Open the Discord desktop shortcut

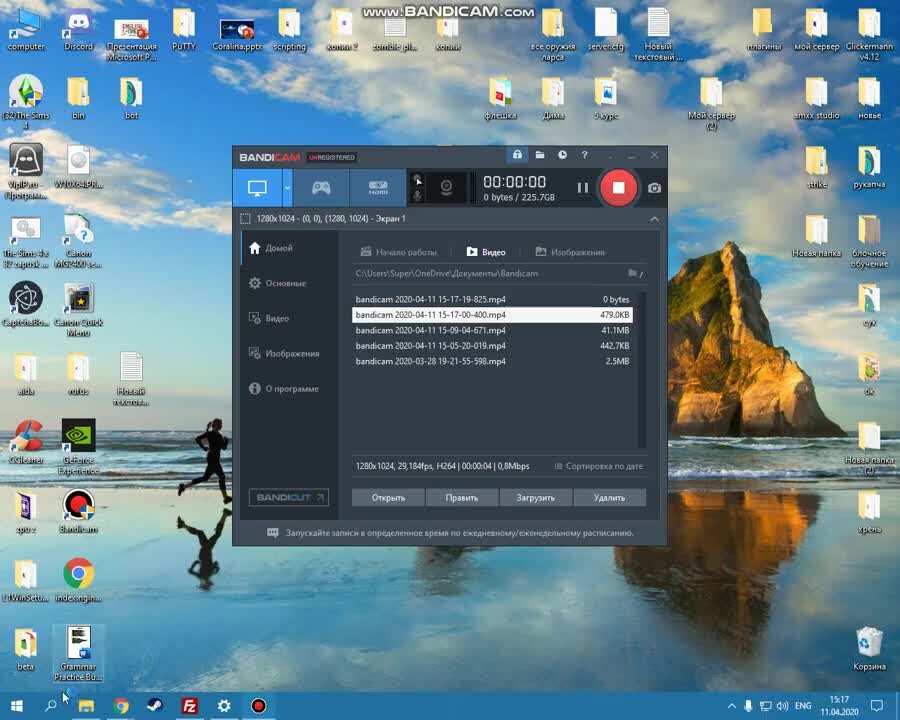pos(79,30)
